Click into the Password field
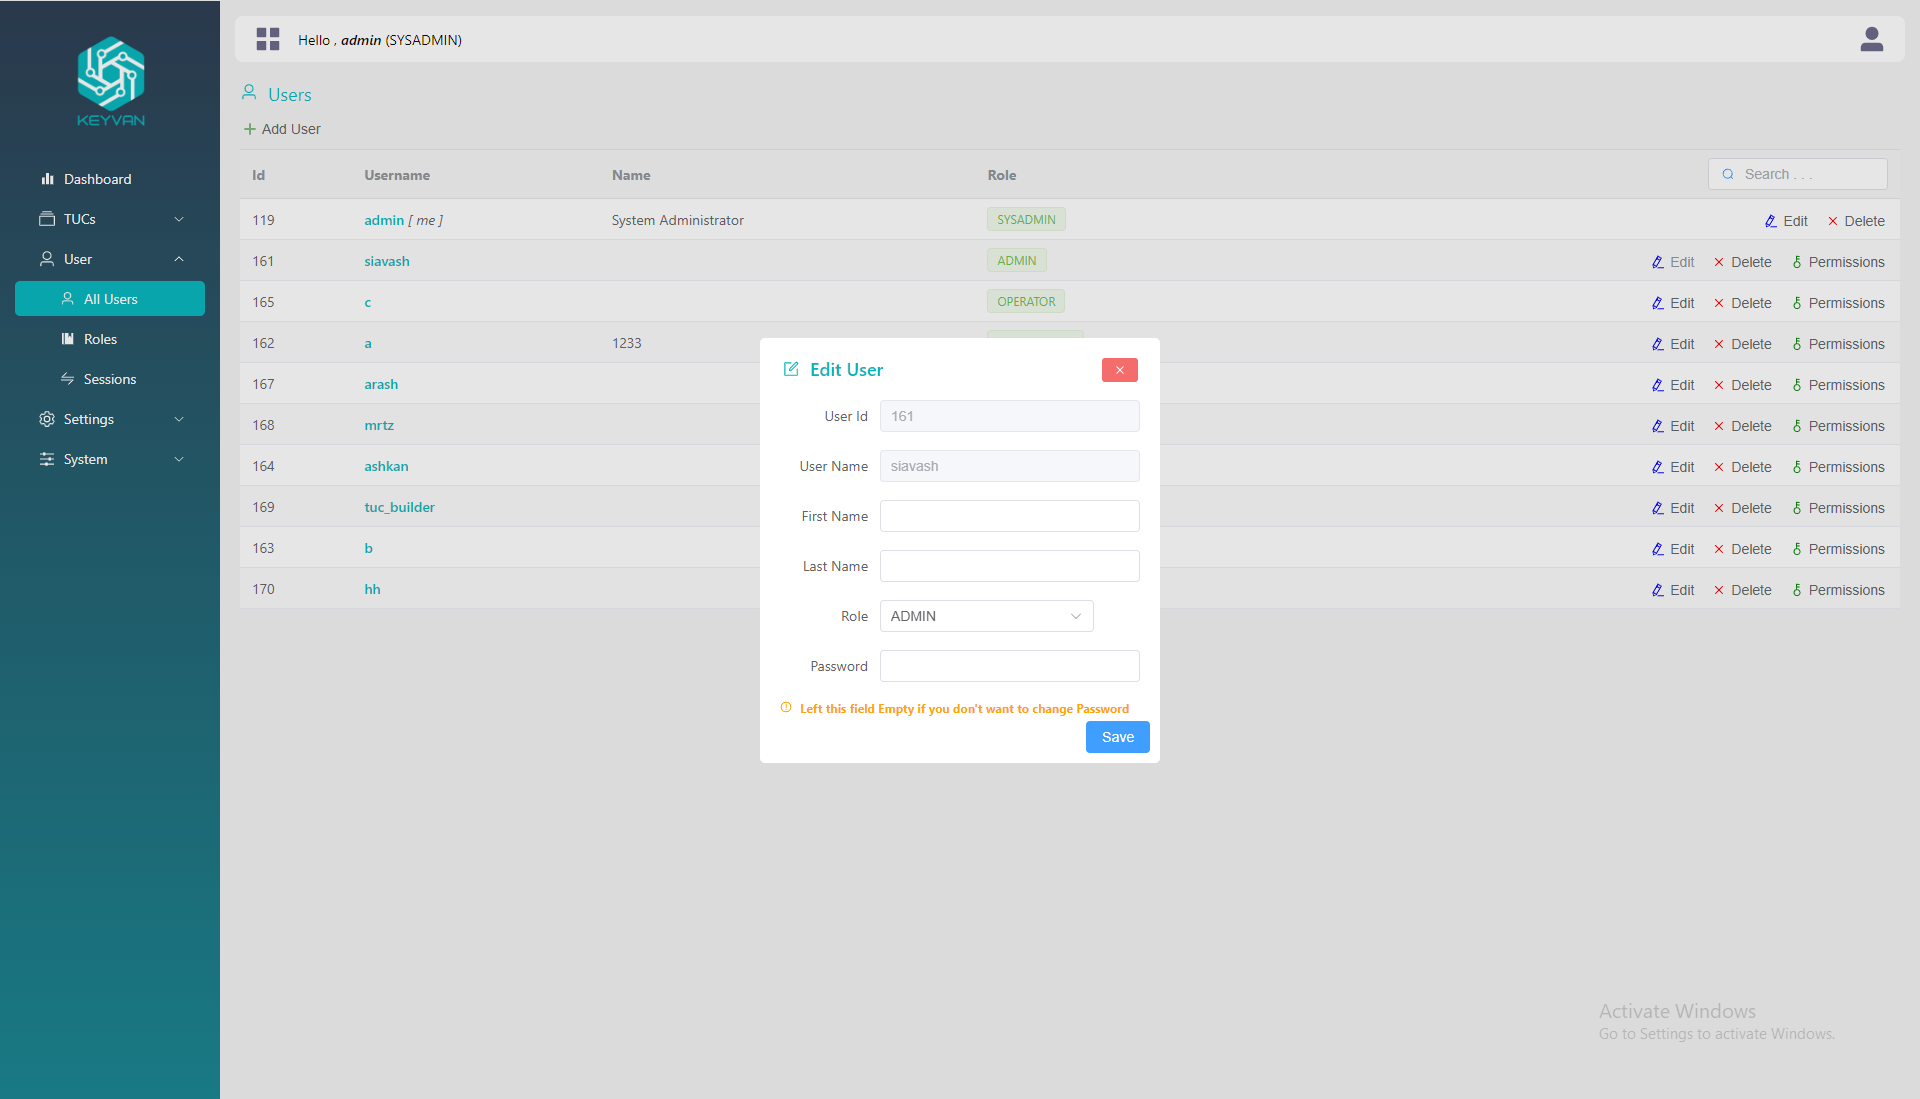 [1009, 666]
